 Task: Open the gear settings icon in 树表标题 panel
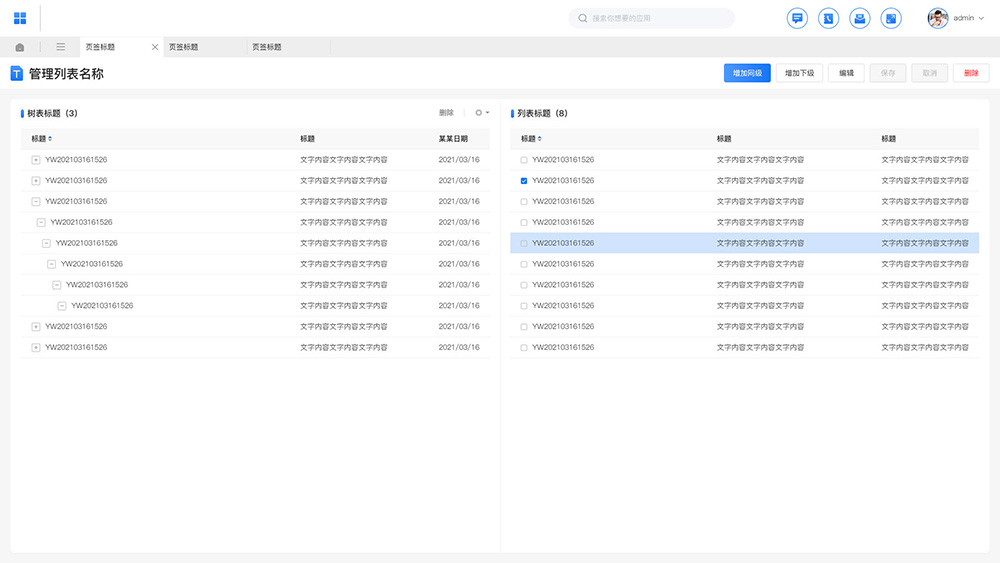[478, 113]
